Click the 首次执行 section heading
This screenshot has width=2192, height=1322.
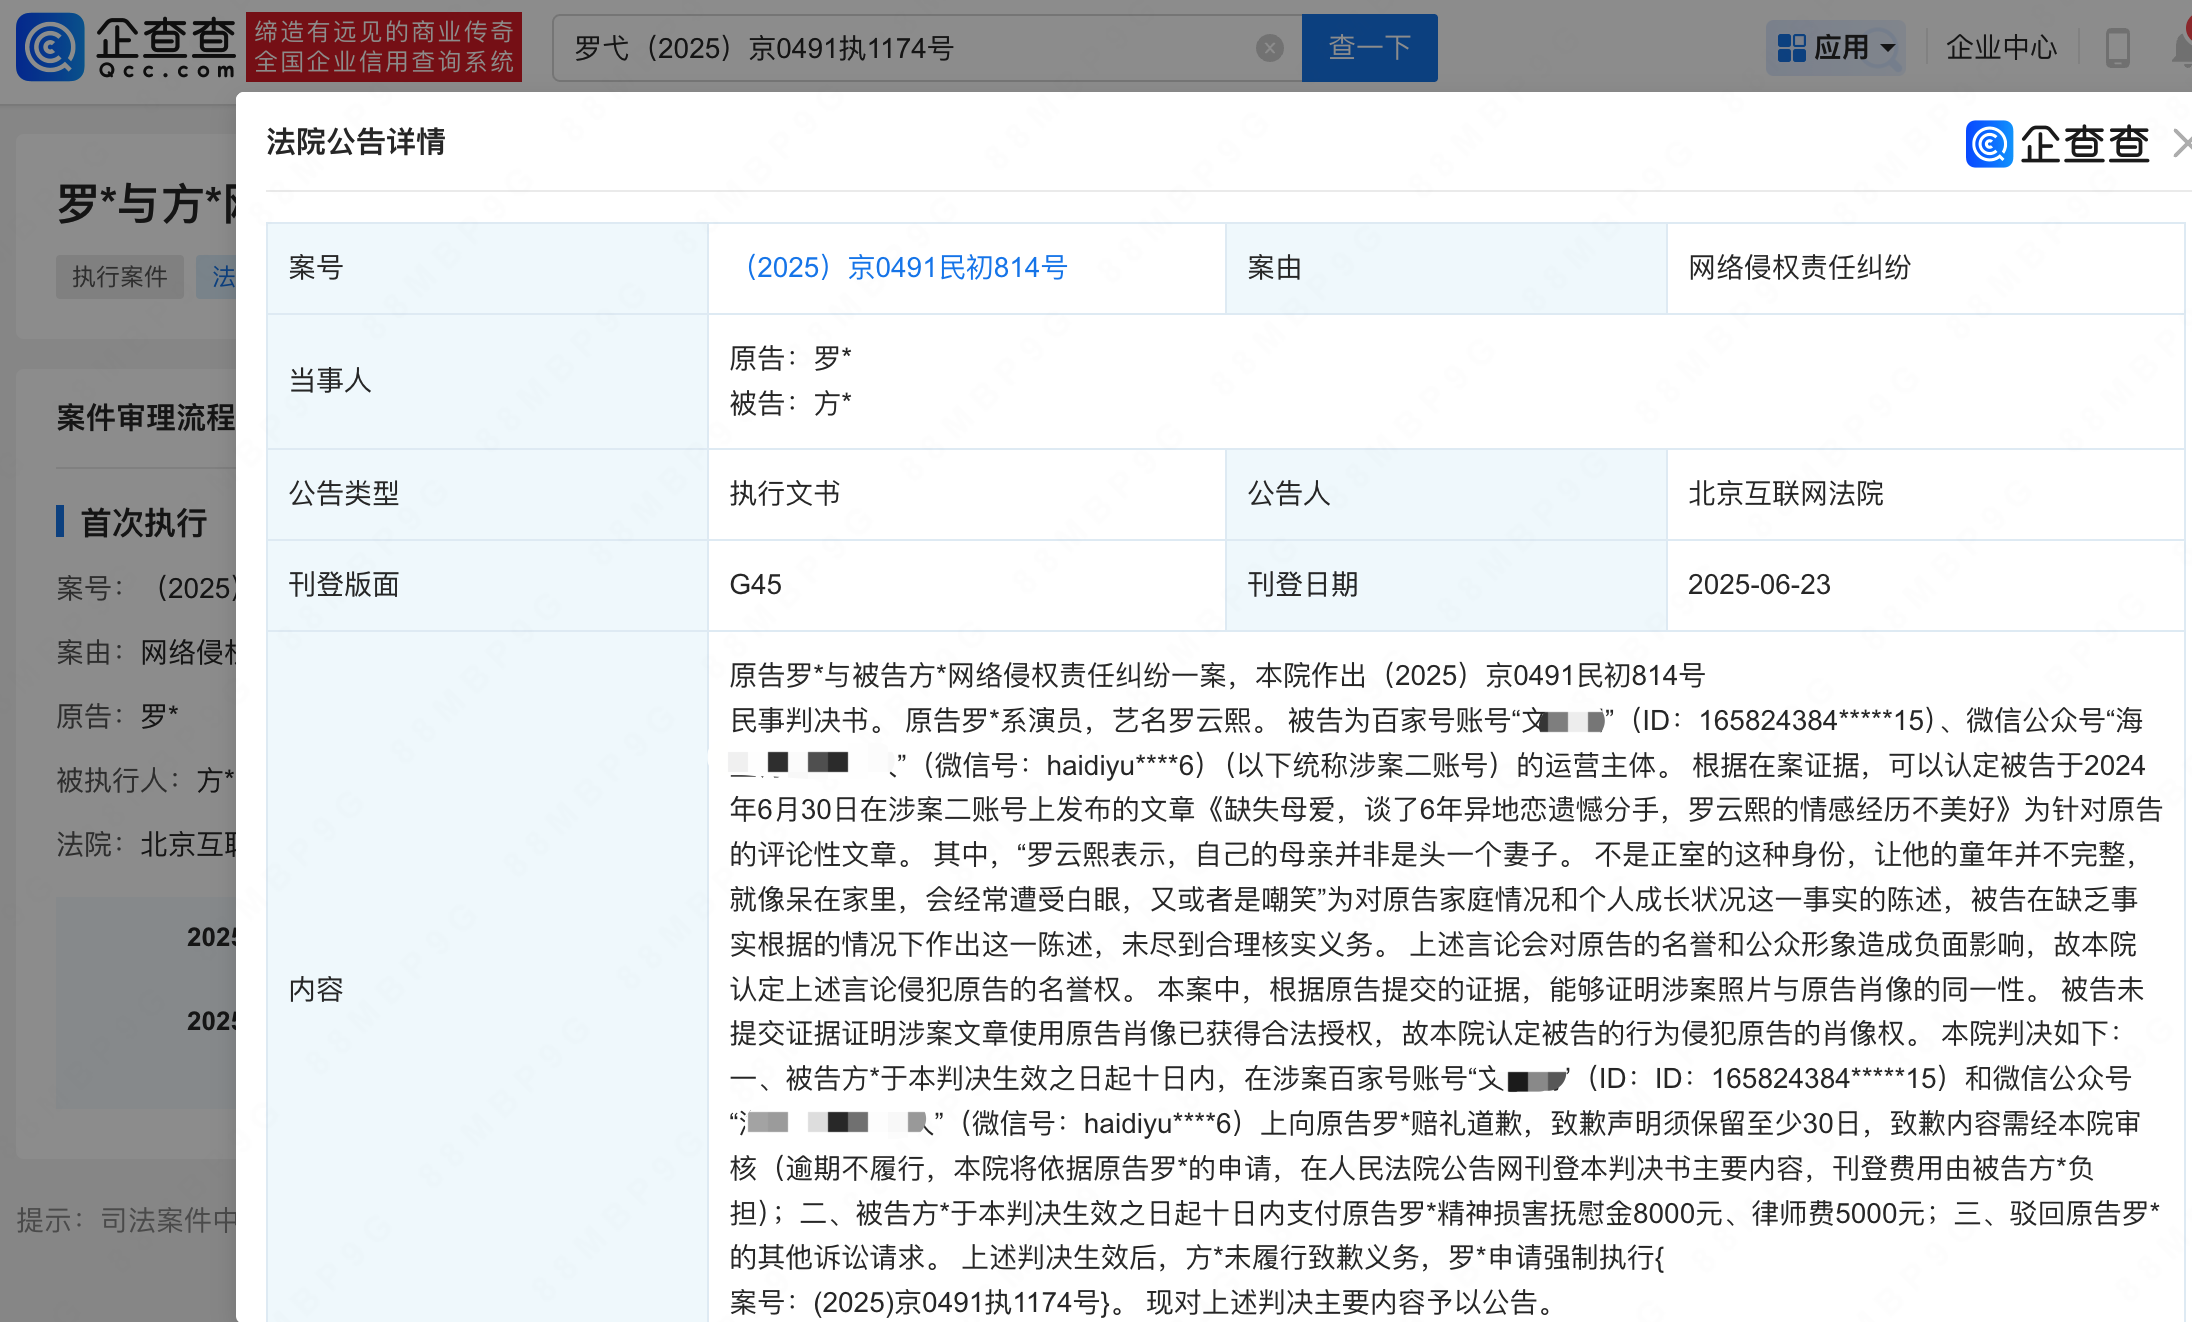(143, 522)
